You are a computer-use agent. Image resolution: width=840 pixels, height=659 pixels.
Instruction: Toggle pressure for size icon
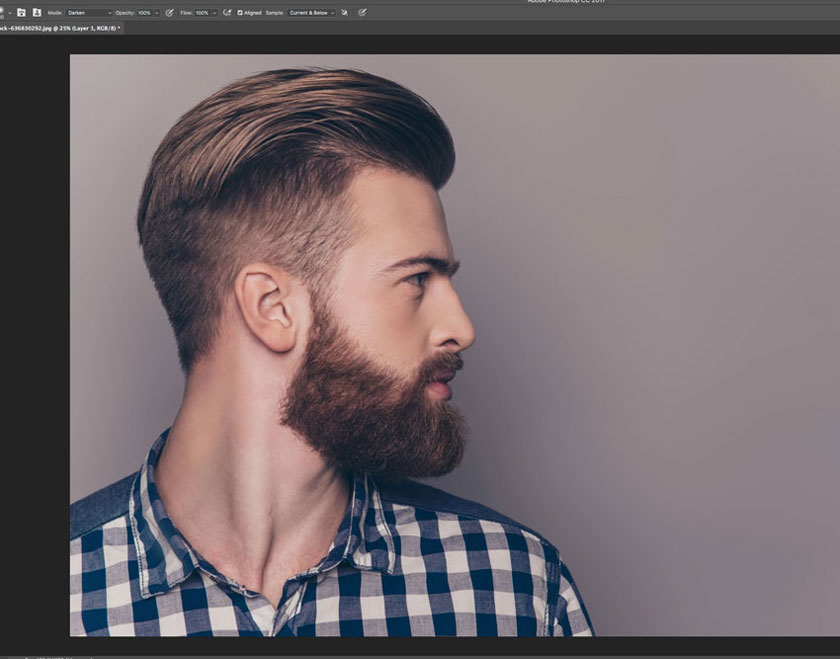[x=362, y=12]
